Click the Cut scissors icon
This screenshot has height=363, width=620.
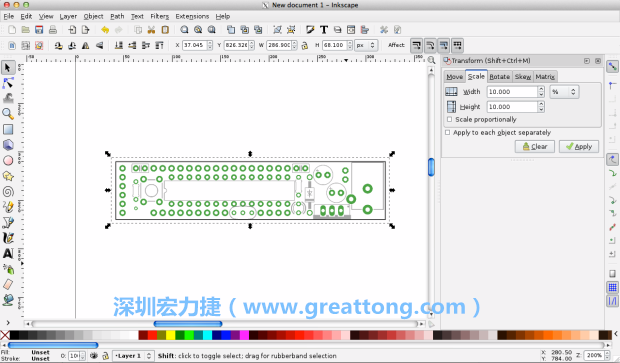tap(151, 30)
